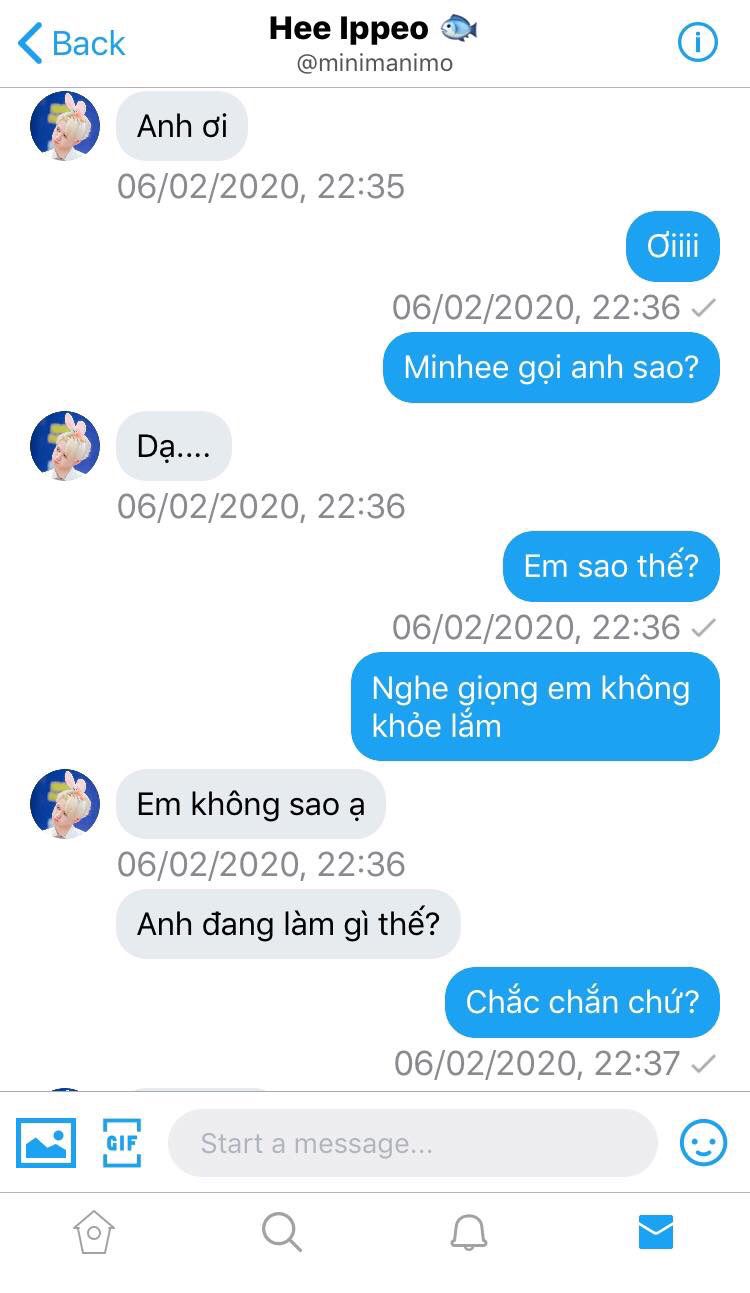Open conversation info icon
The width and height of the screenshot is (750, 1293).
pyautogui.click(x=698, y=43)
